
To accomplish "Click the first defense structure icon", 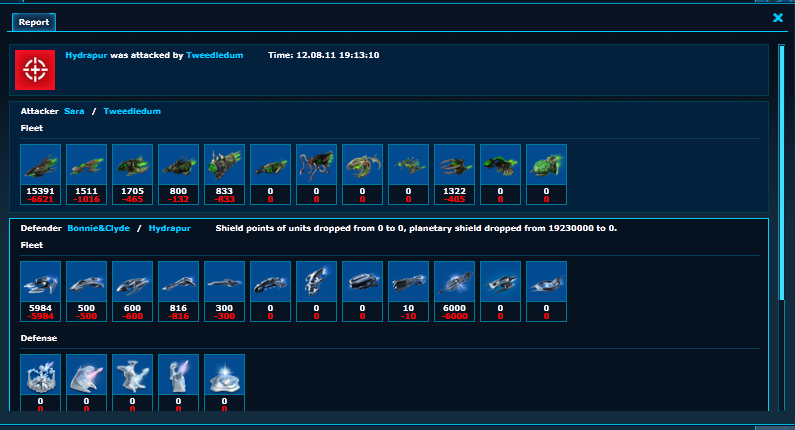I will click(41, 375).
